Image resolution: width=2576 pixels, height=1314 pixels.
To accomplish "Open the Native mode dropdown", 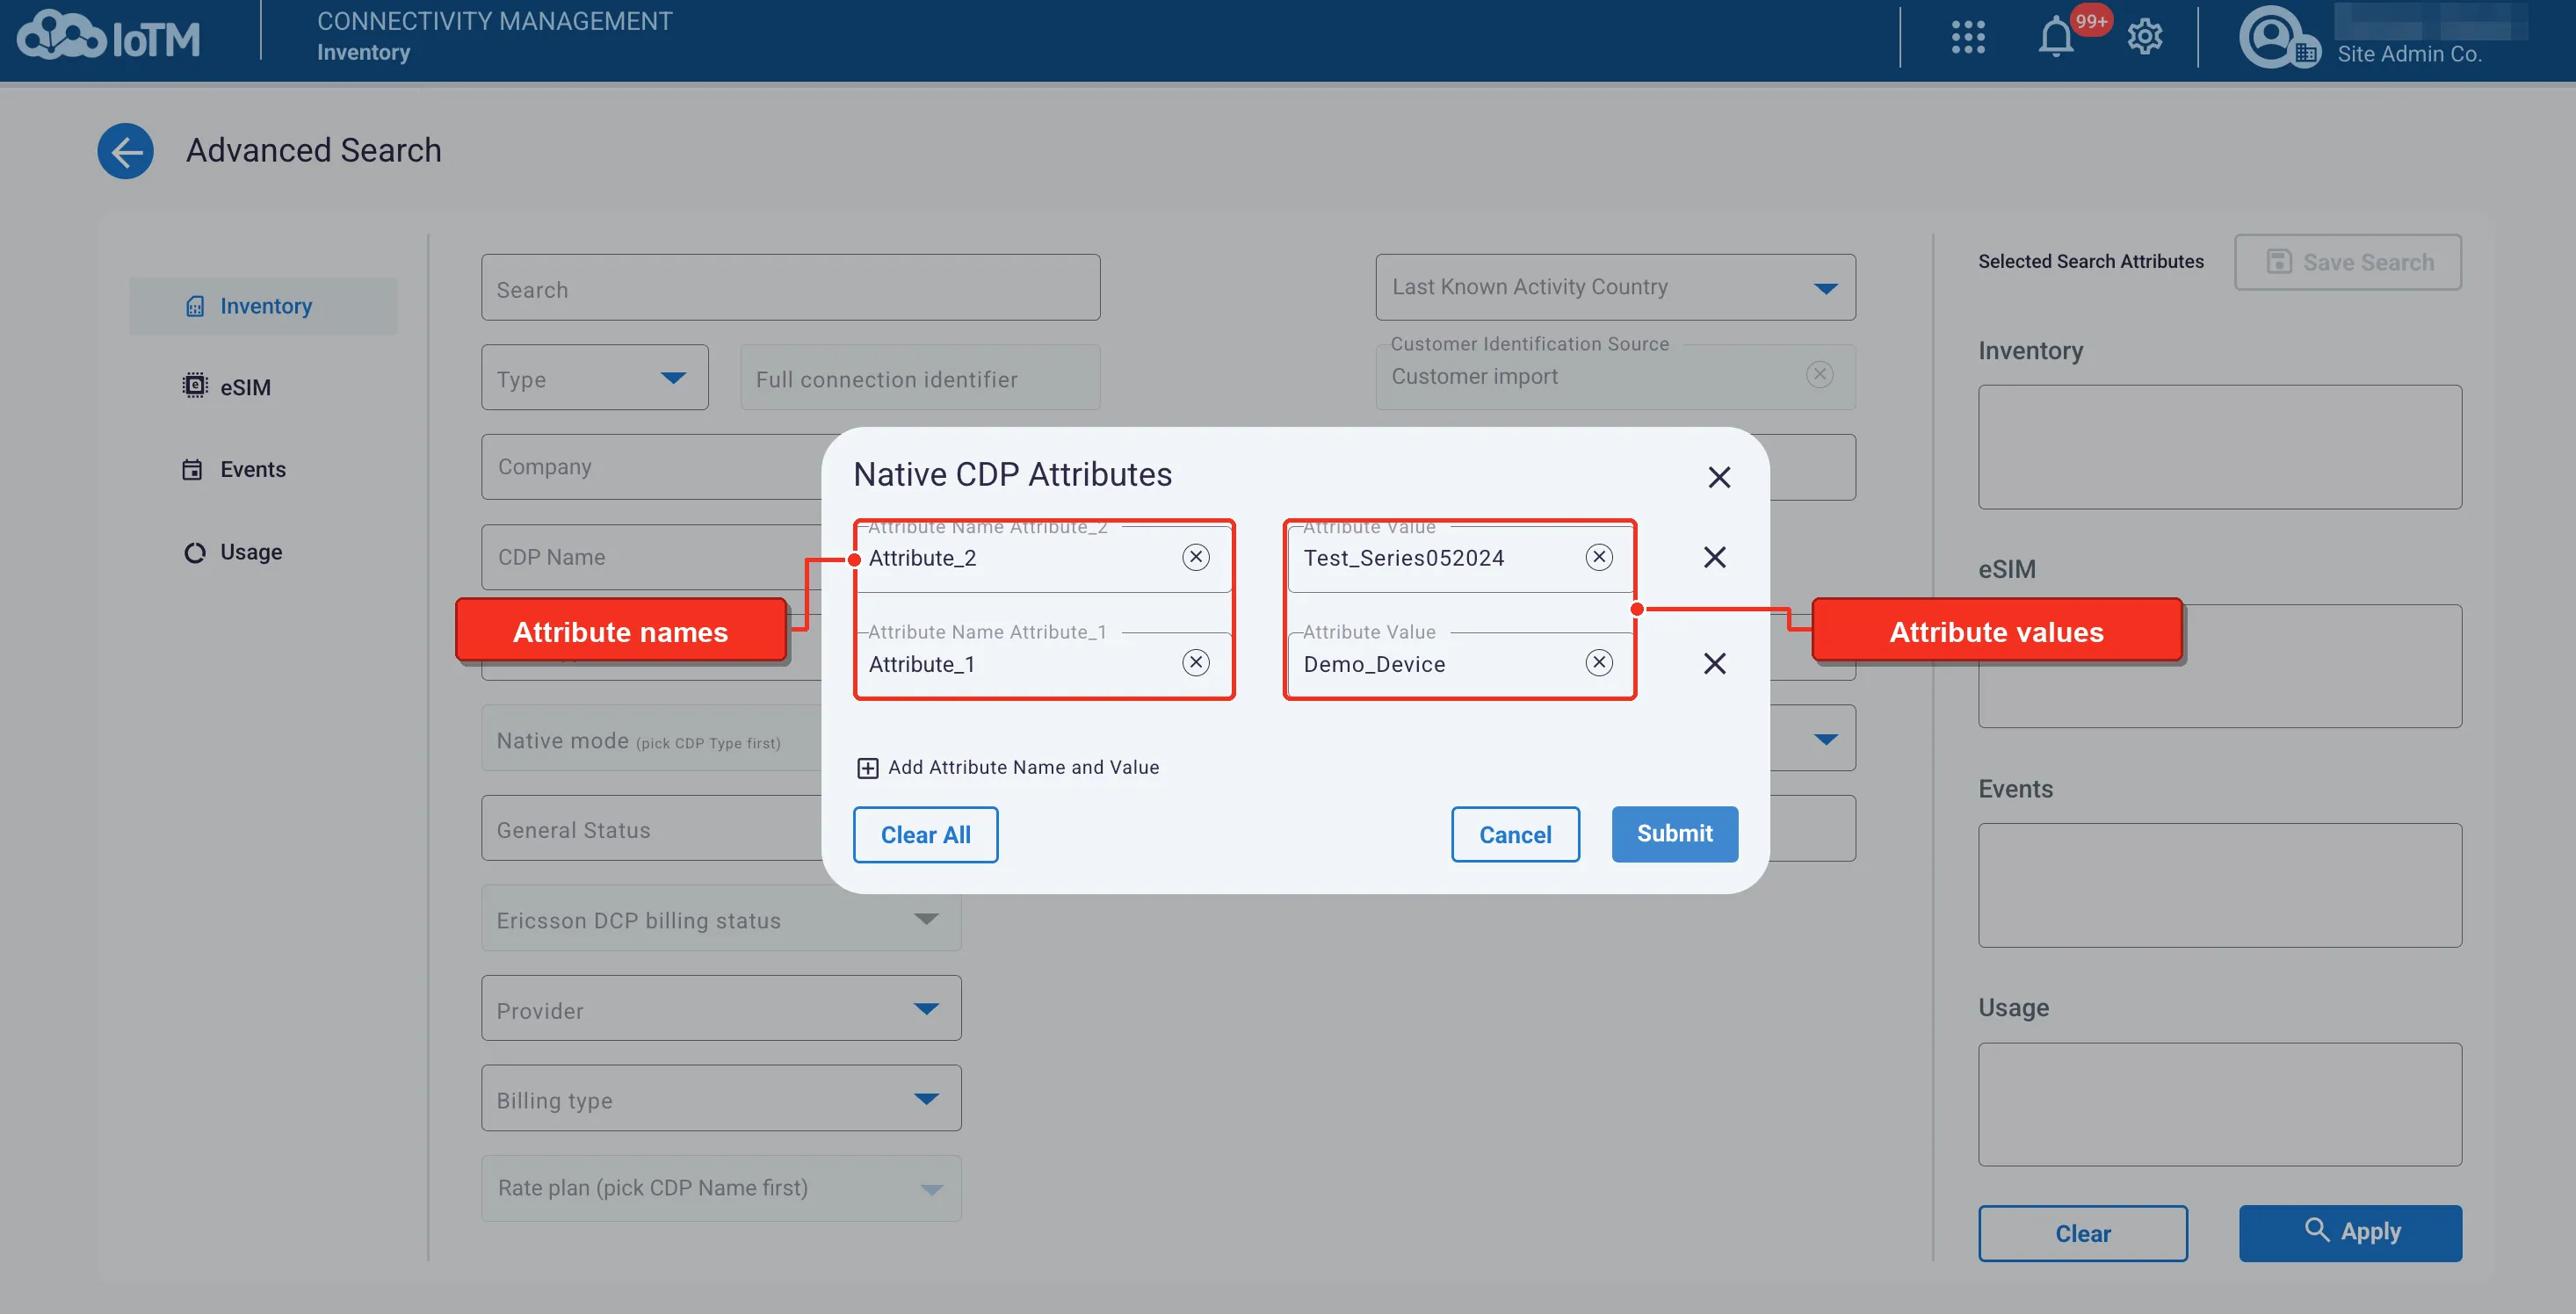I will click(651, 738).
